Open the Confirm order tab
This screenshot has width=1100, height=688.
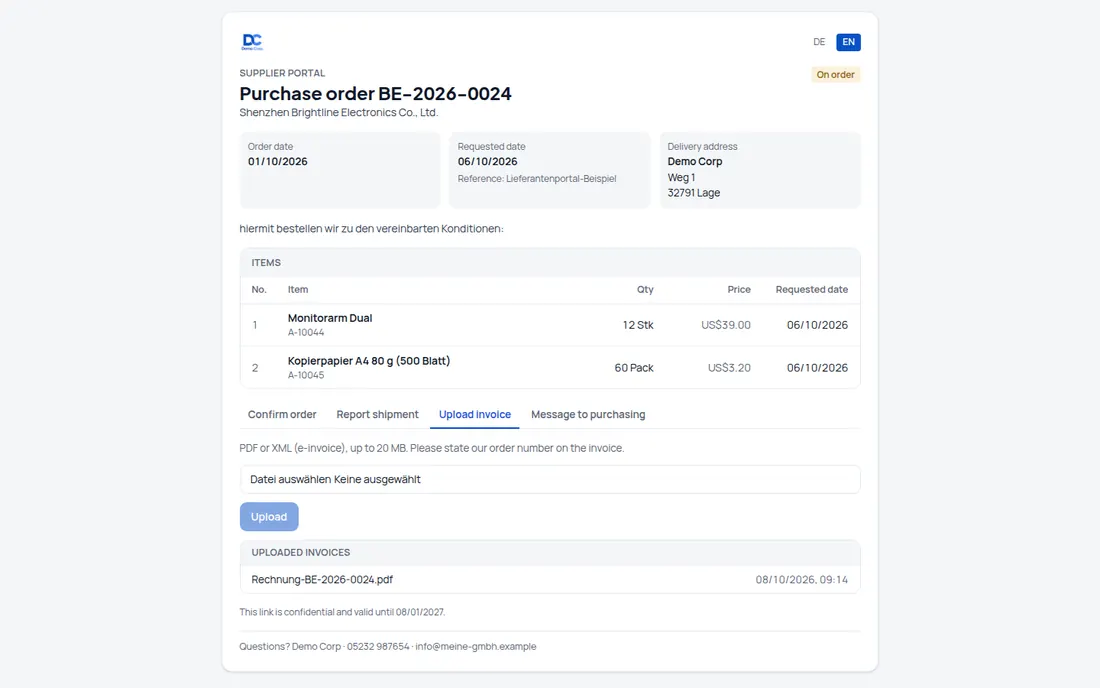click(282, 414)
